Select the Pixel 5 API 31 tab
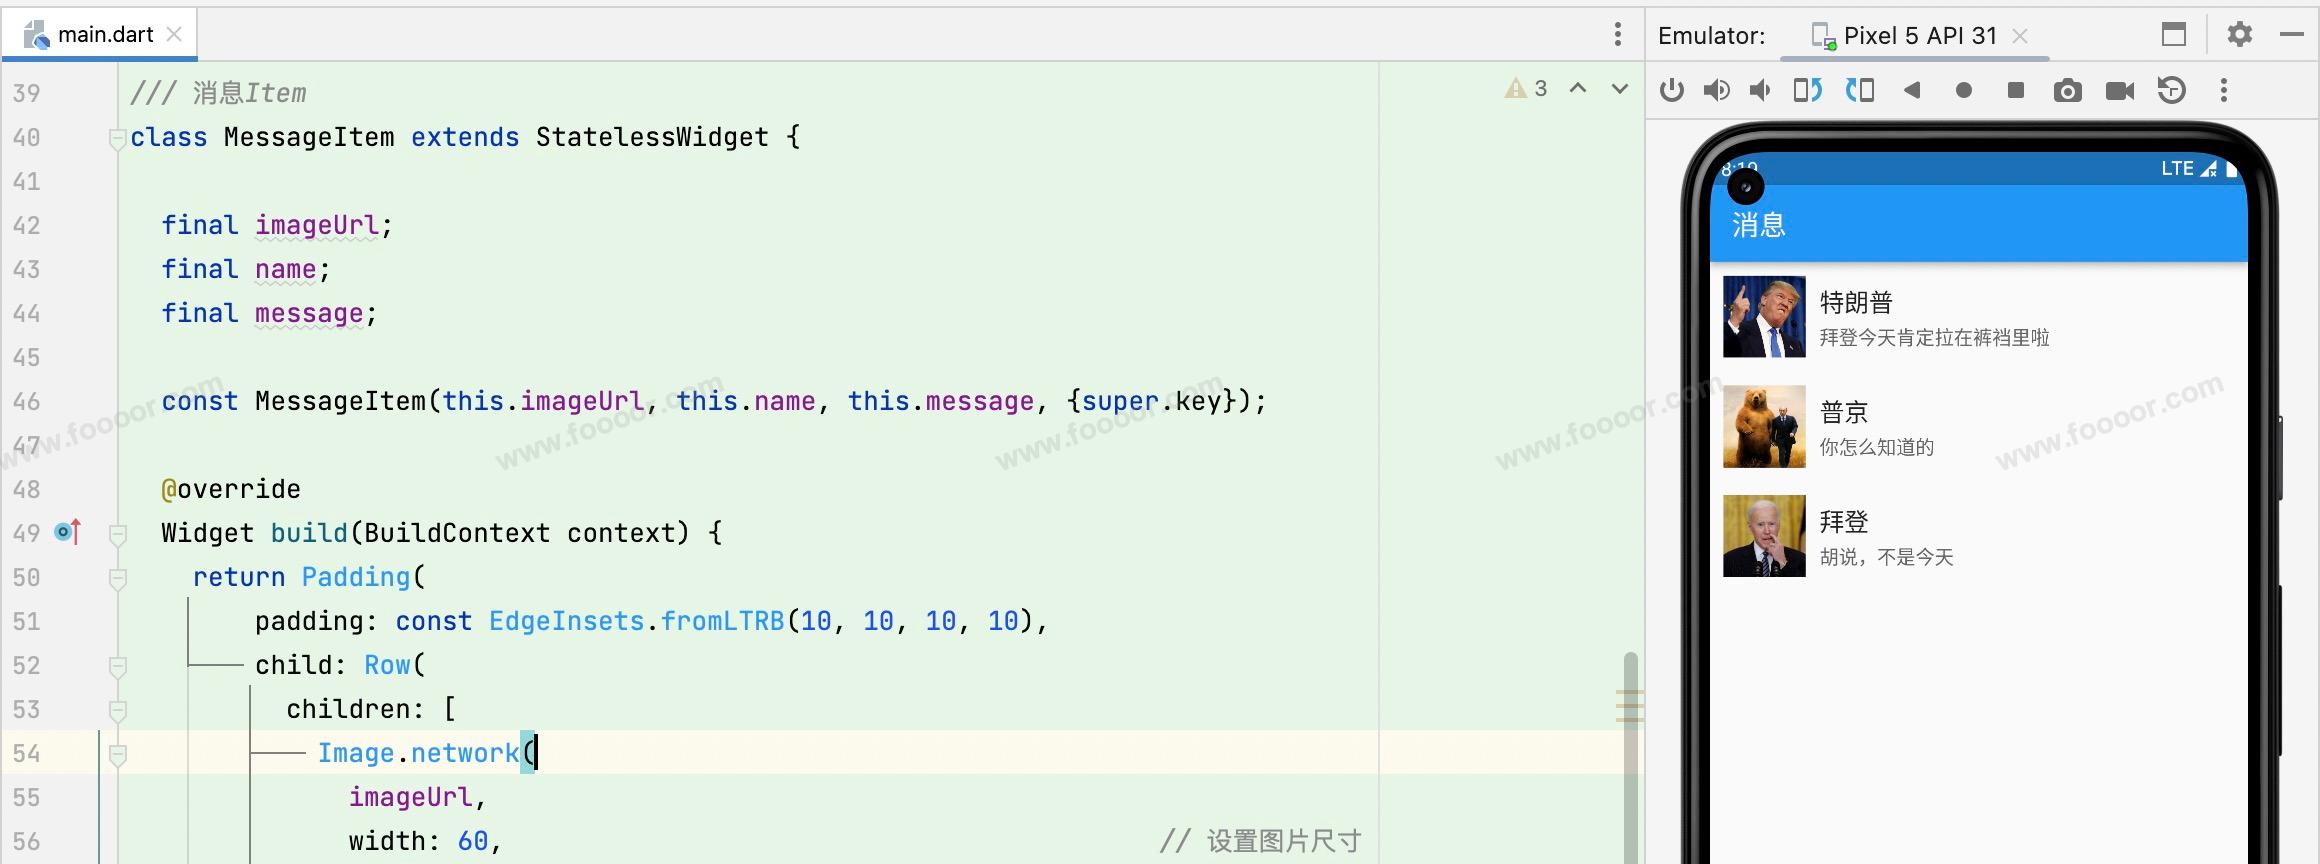 tap(1918, 36)
